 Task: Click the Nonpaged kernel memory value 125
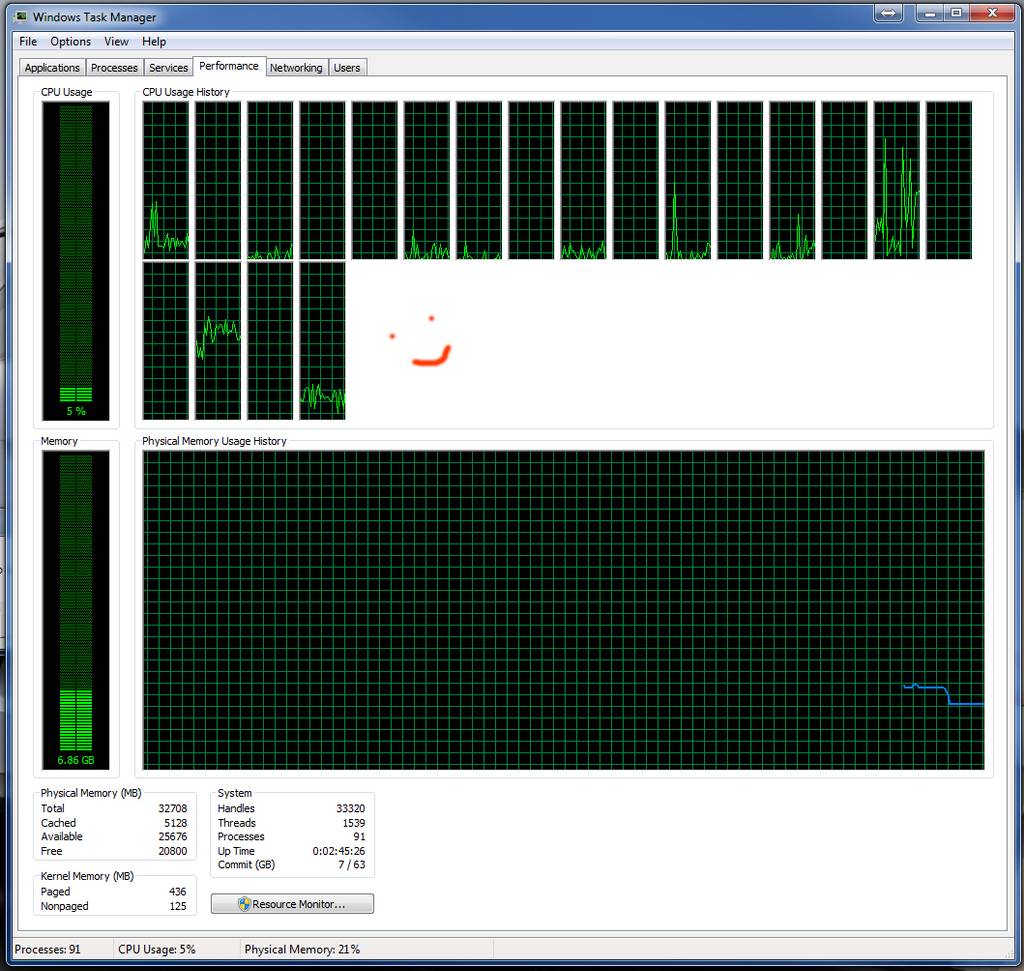pos(178,906)
